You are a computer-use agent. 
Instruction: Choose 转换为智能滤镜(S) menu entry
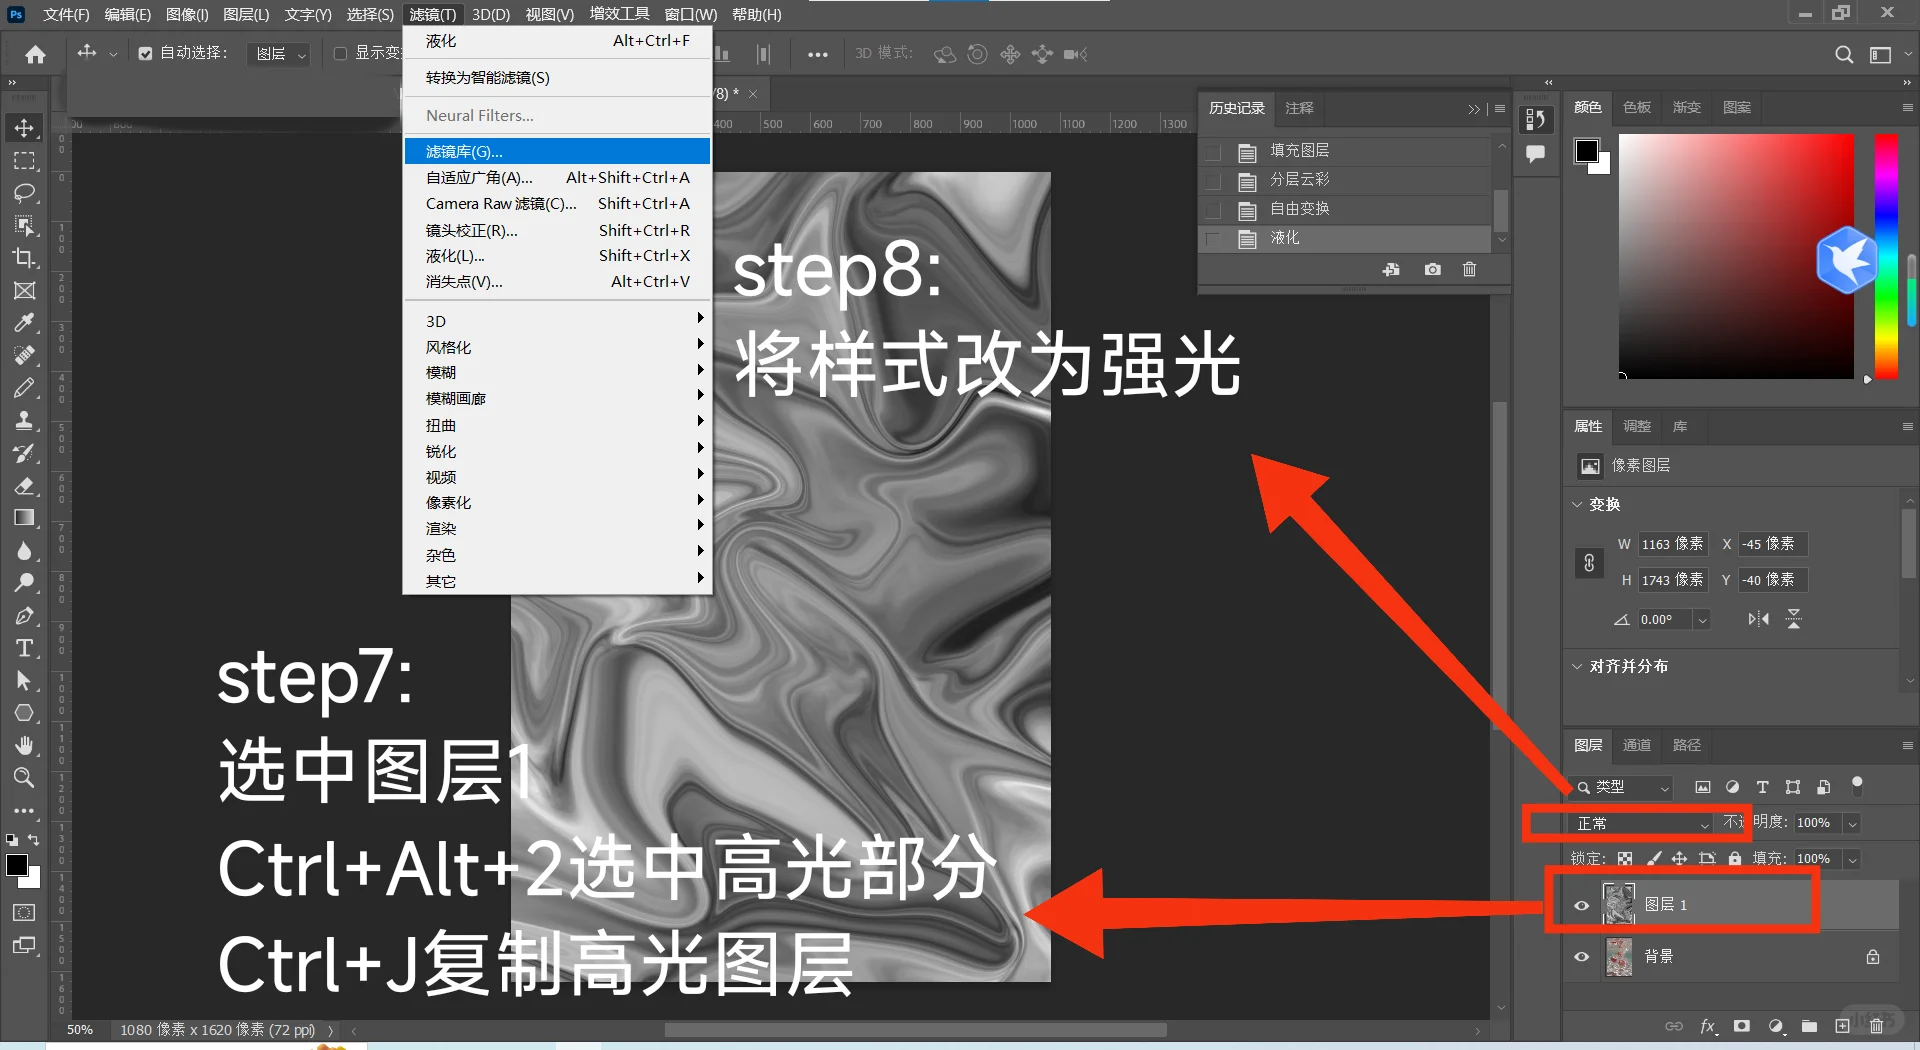pyautogui.click(x=557, y=77)
